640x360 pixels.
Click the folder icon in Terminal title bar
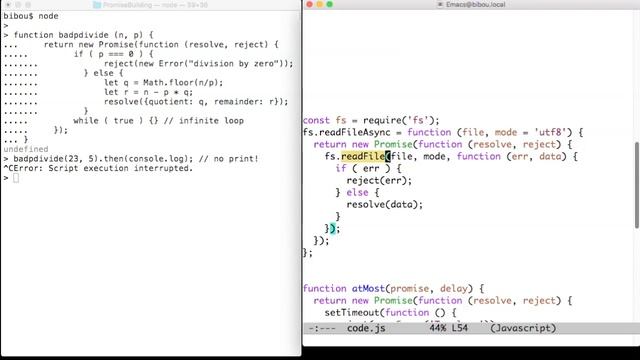point(97,5)
